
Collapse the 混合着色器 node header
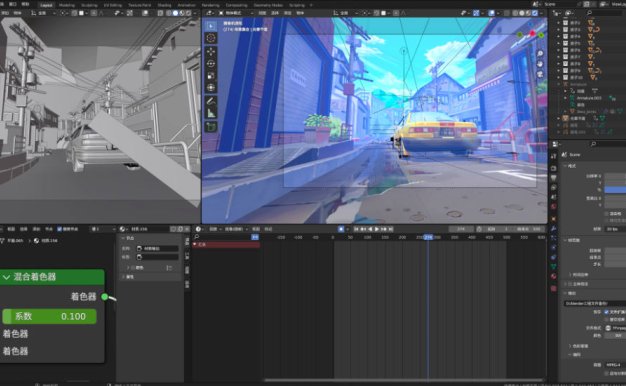pos(6,277)
